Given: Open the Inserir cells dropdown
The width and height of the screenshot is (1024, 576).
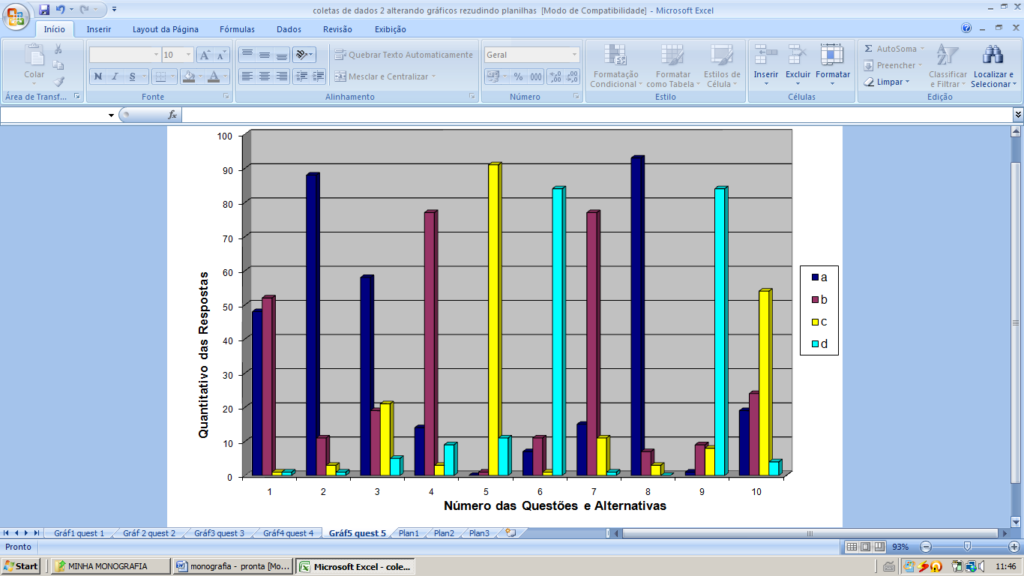Looking at the screenshot, I should point(766,84).
